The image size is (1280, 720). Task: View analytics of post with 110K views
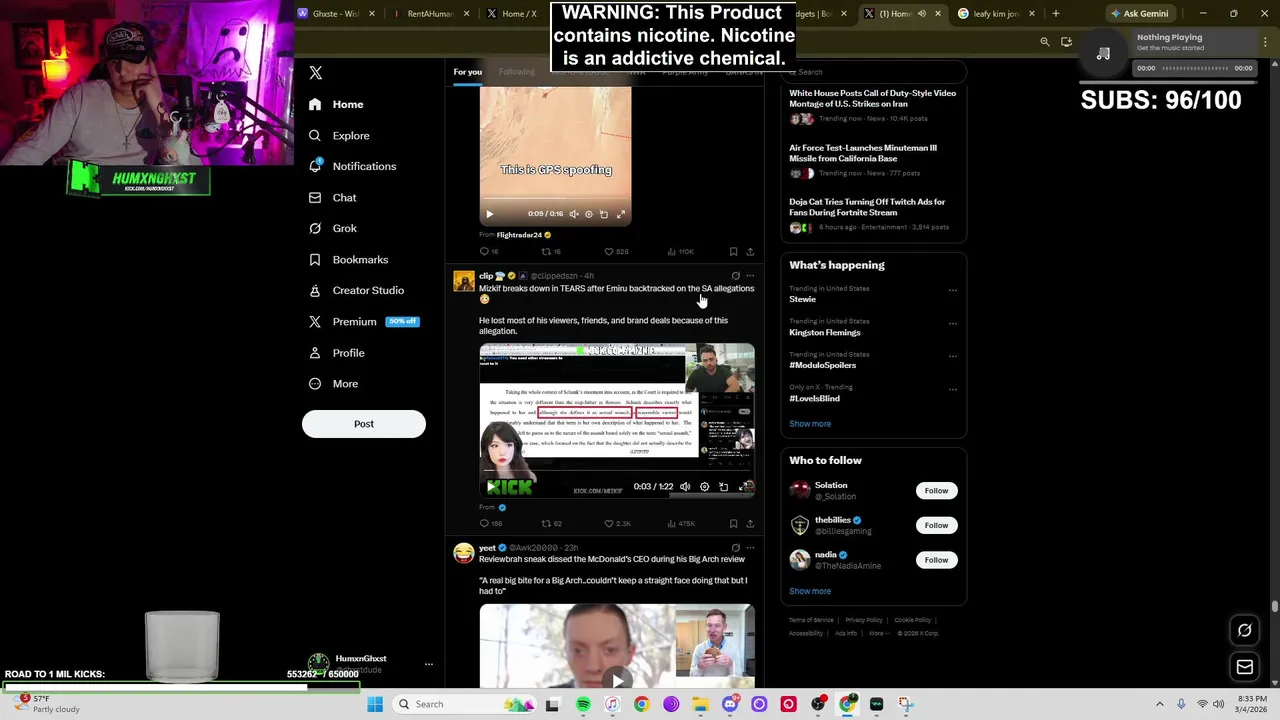(680, 252)
